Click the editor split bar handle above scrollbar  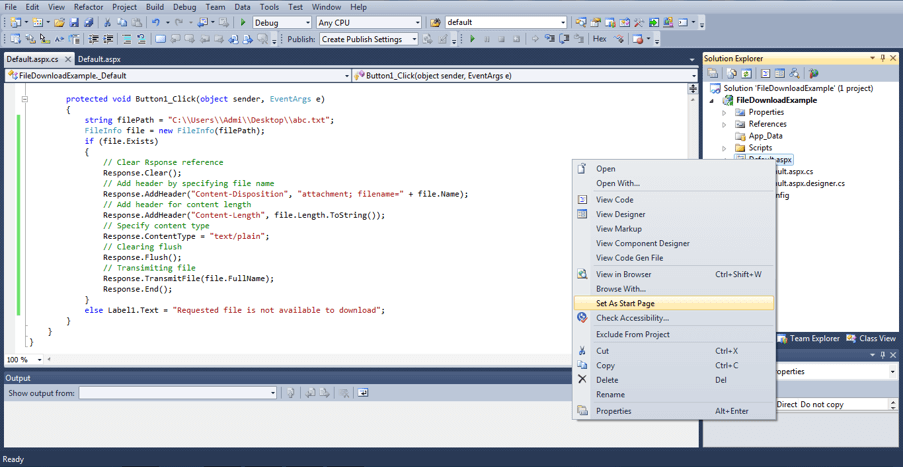tap(693, 89)
